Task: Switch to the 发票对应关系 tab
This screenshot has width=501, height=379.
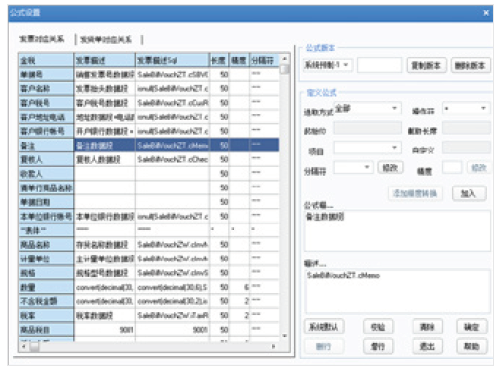Action: pos(42,39)
